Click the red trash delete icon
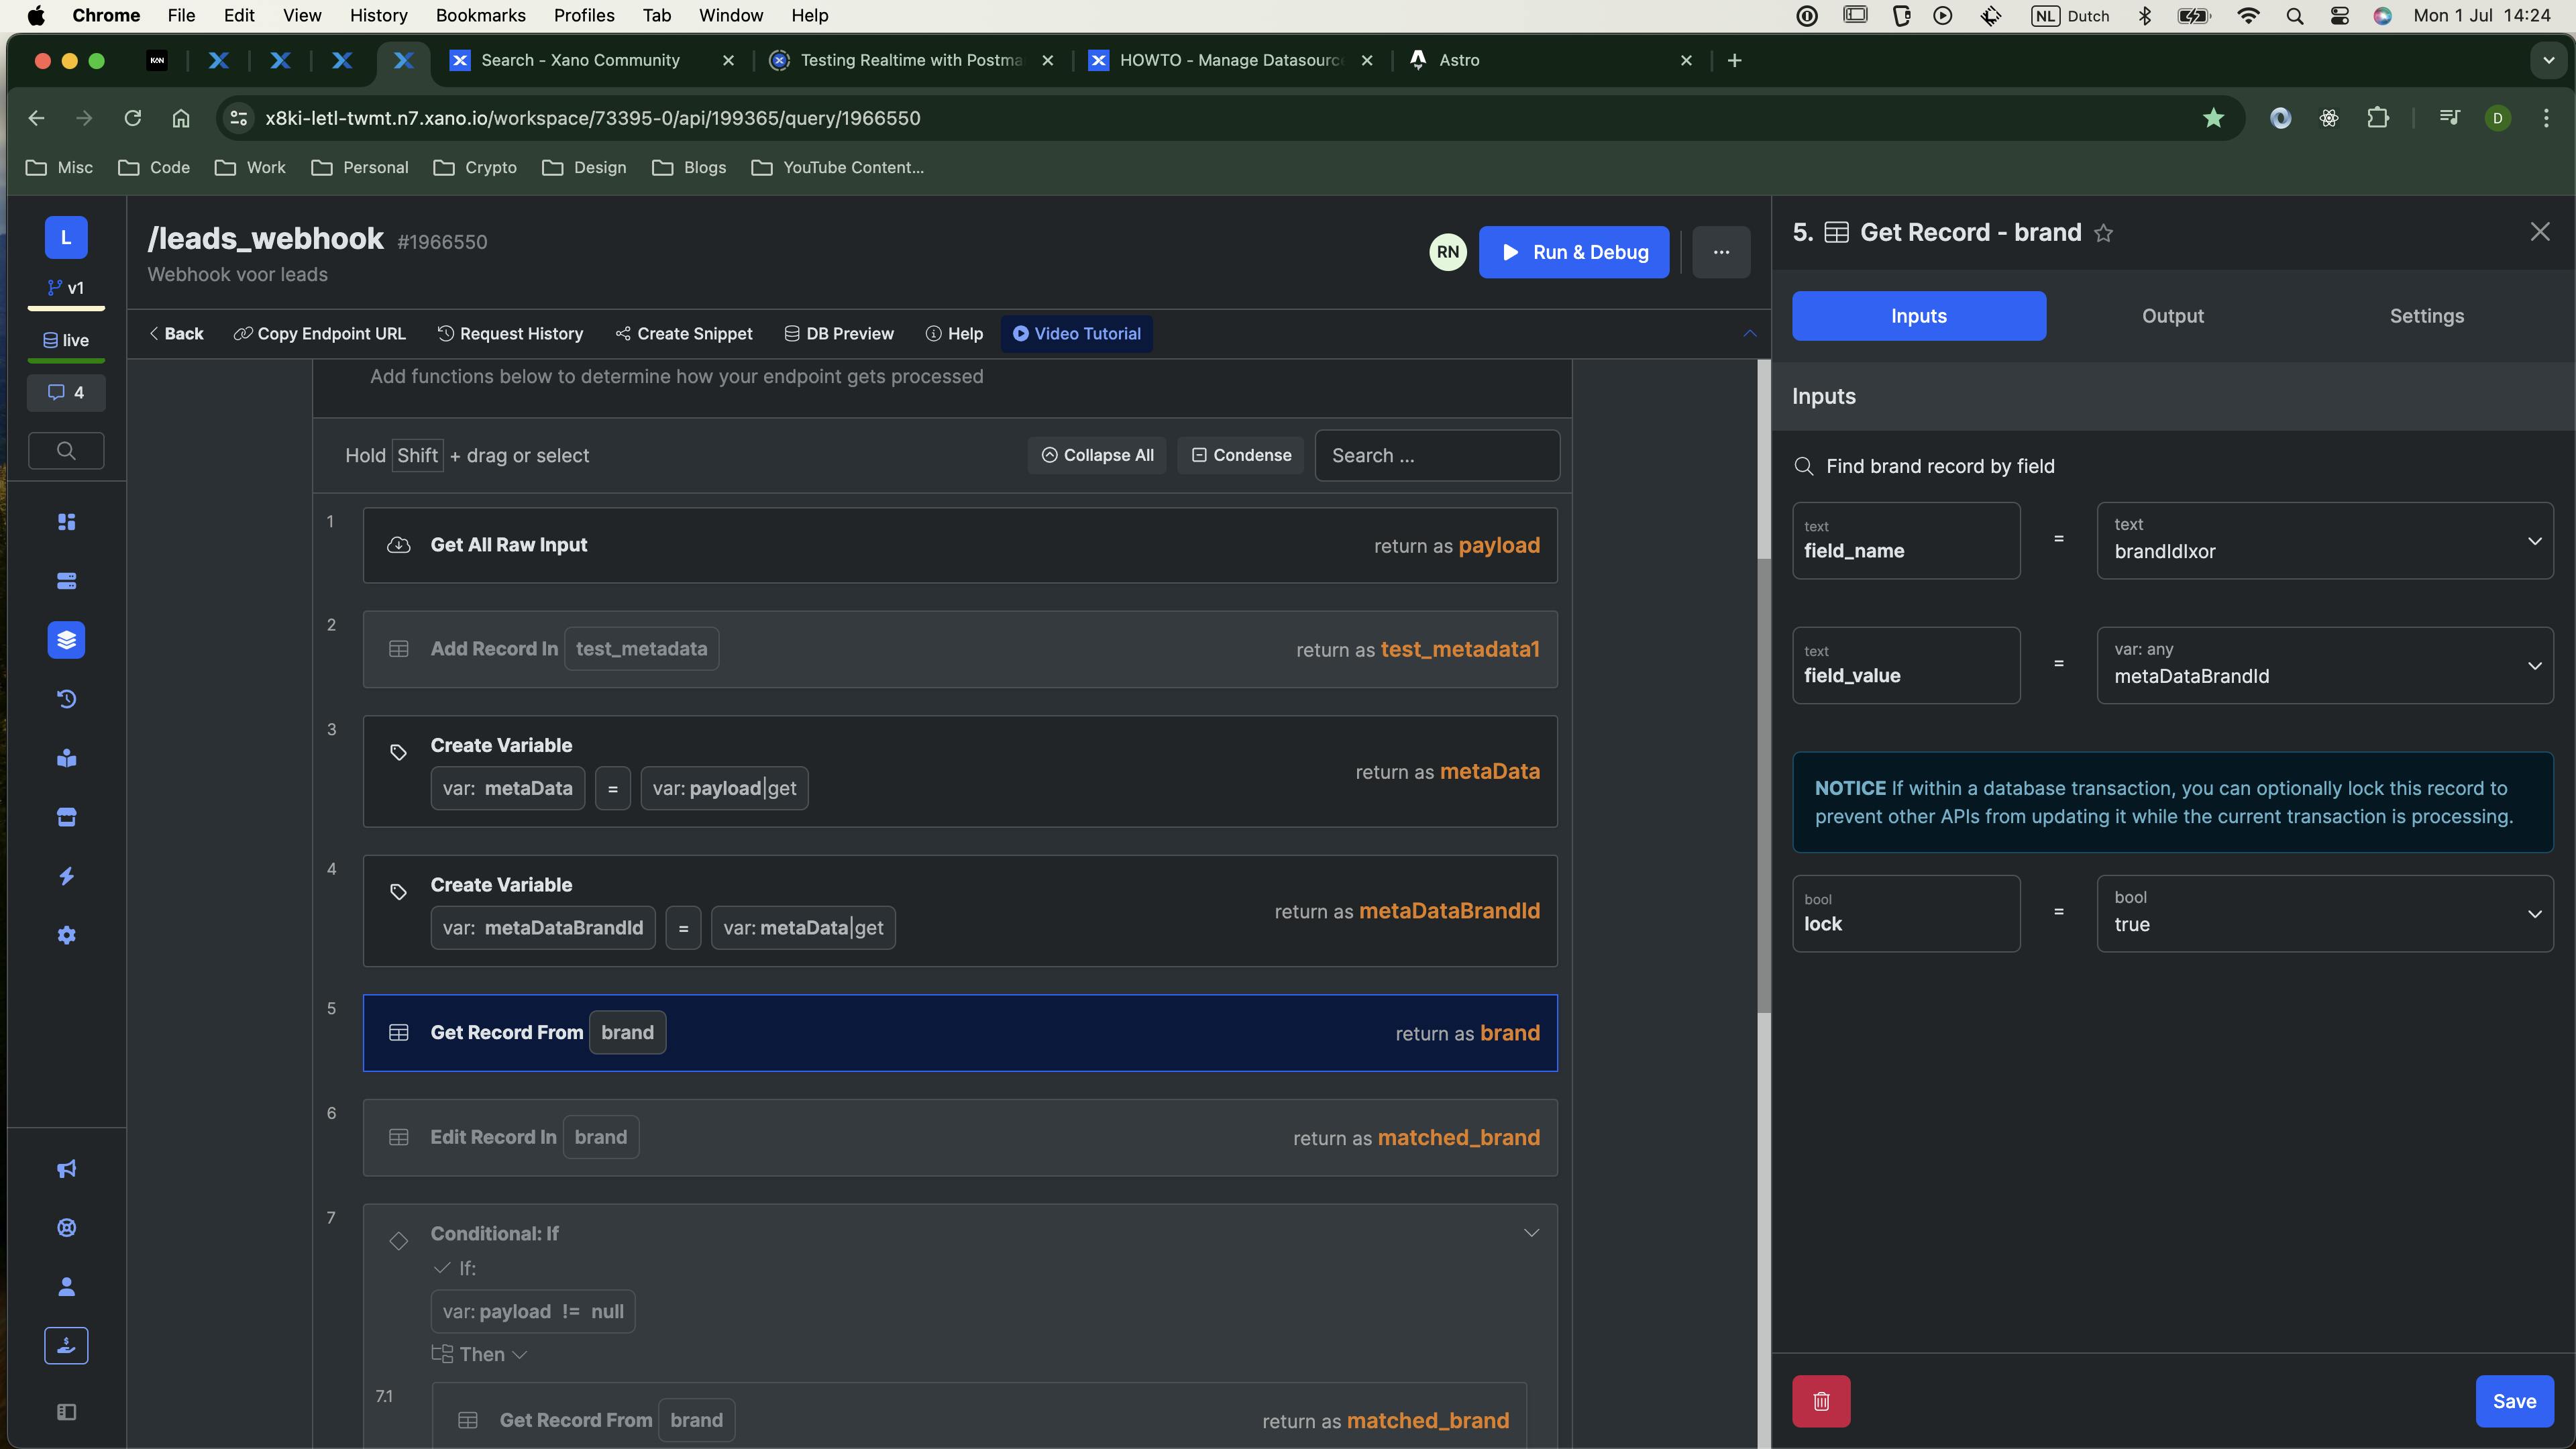The image size is (2576, 1449). click(x=1820, y=1401)
